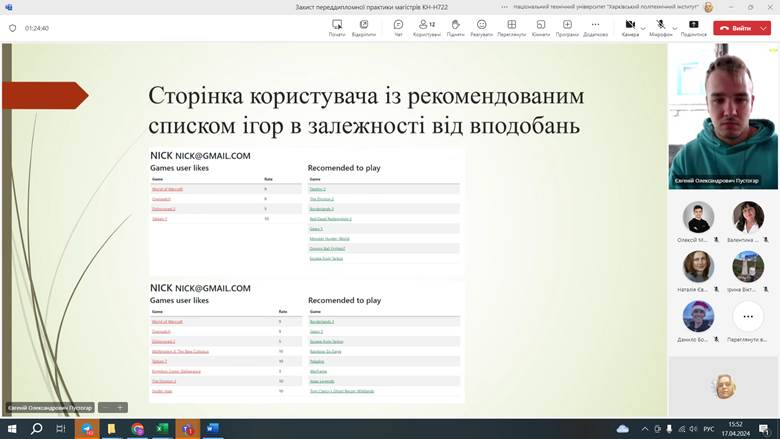
Task: Open the Додатково more actions menu
Action: (595, 27)
